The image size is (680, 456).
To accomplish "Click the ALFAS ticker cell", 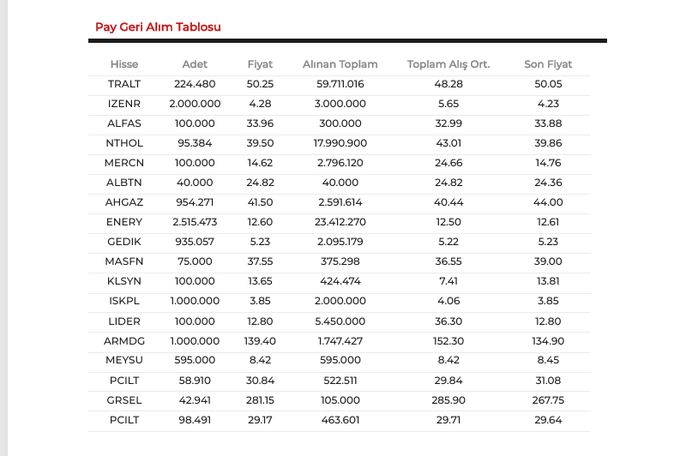I will click(x=124, y=123).
